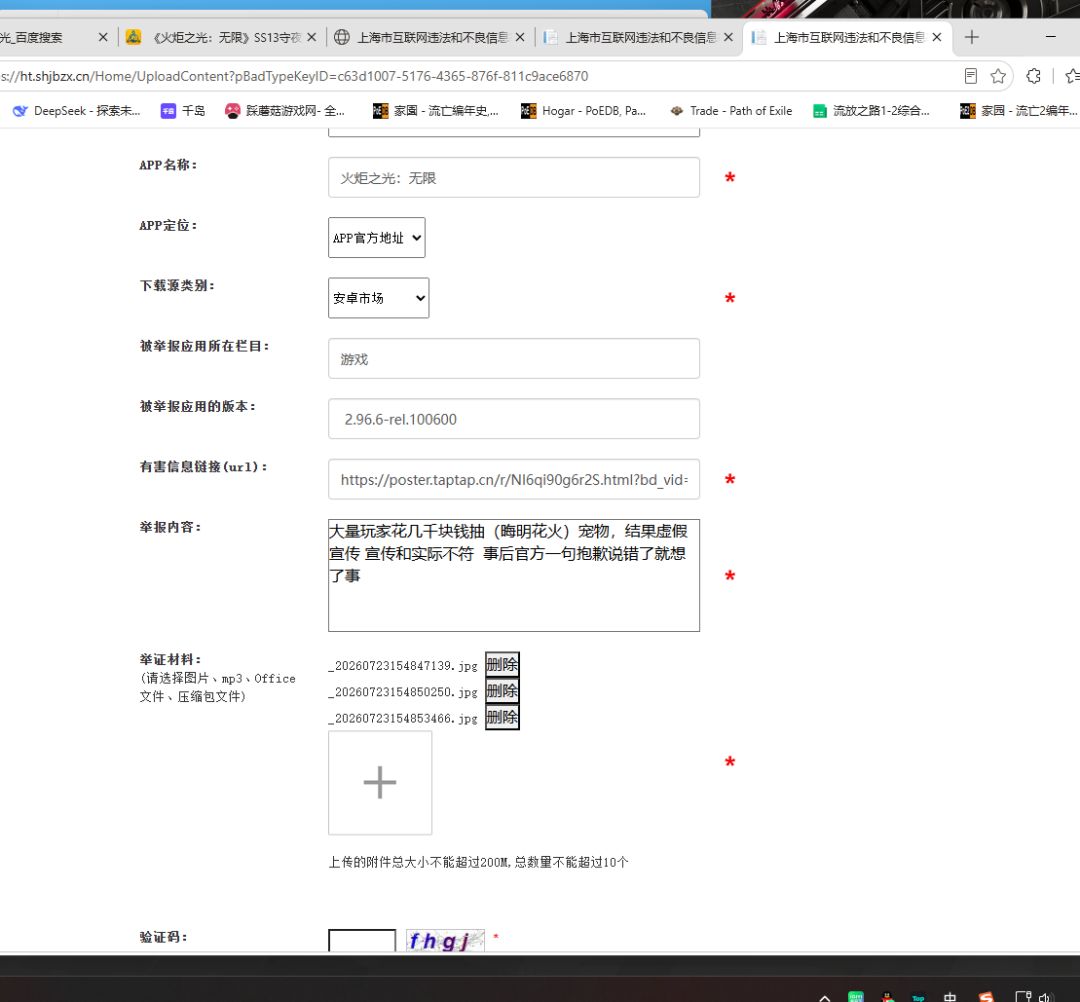Switch to the 《火炬之光：无限》SS13 tab
The image size is (1080, 1002).
click(222, 37)
